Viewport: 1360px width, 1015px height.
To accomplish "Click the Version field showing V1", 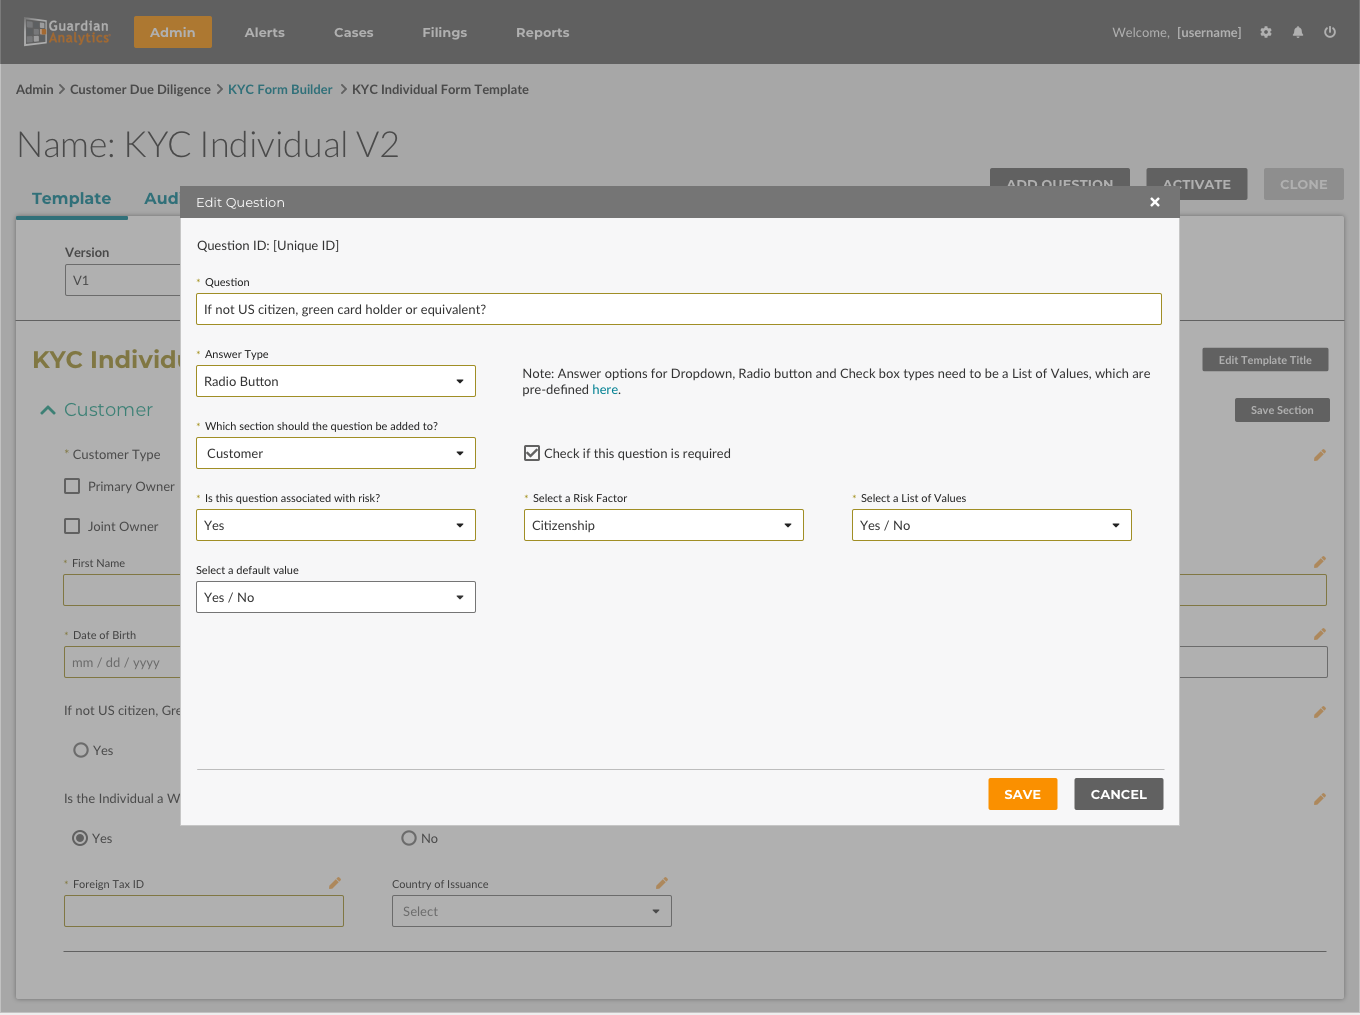I will [123, 280].
